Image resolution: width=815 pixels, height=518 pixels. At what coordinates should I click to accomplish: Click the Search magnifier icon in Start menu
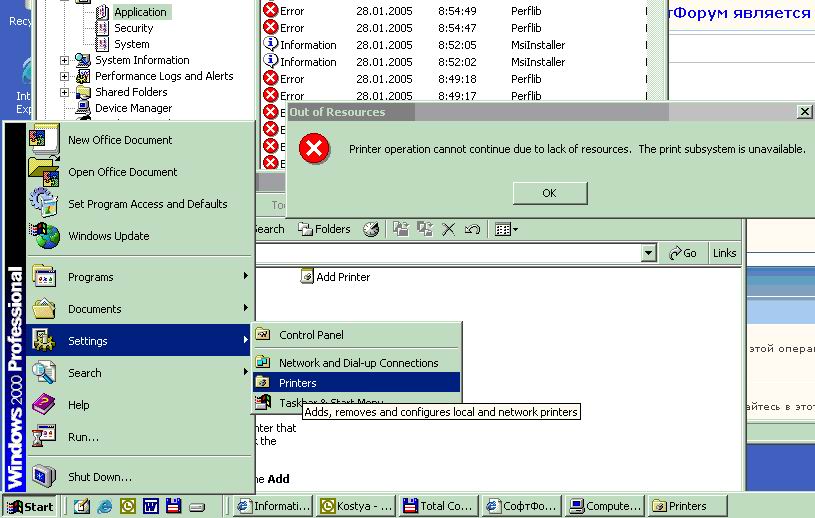[44, 373]
